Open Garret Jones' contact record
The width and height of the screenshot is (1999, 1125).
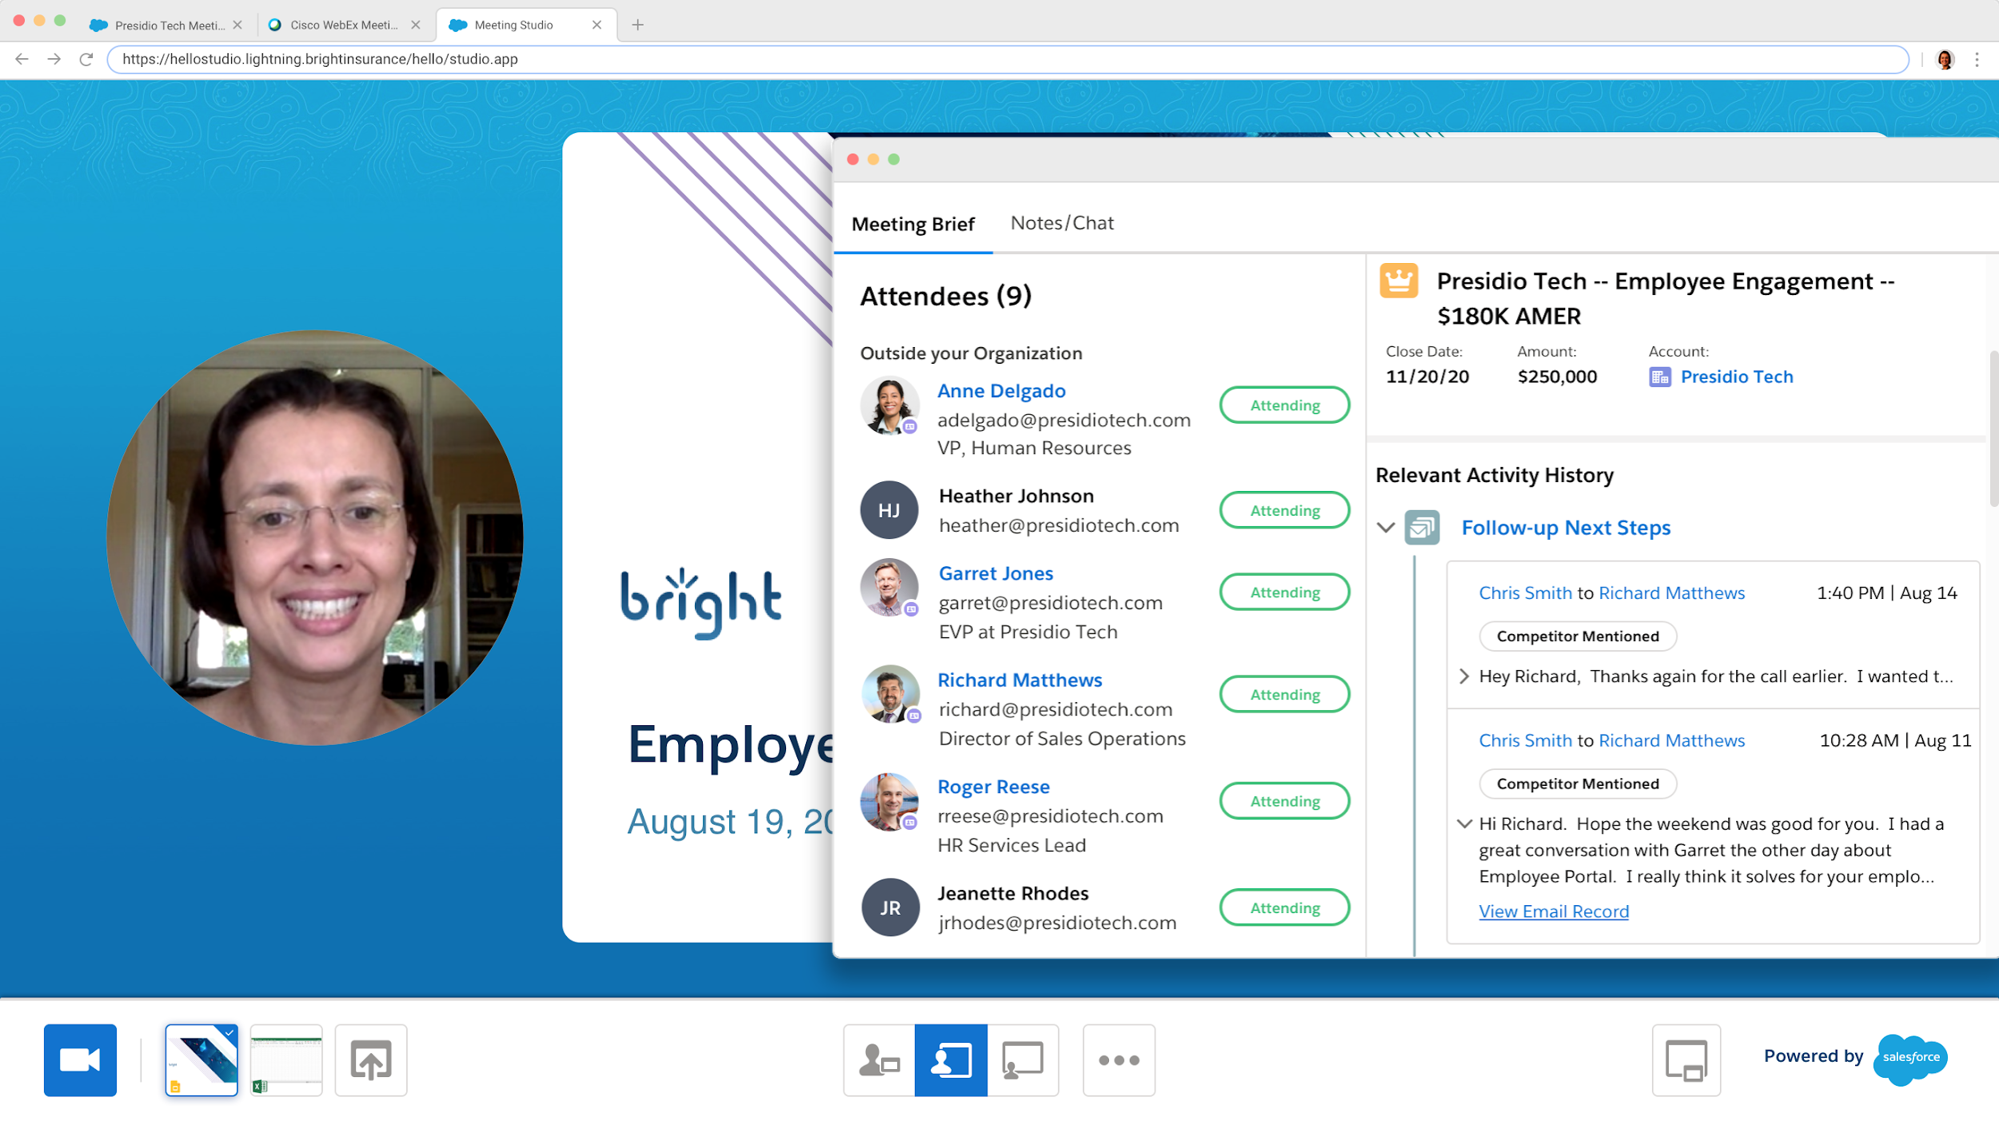(x=995, y=572)
